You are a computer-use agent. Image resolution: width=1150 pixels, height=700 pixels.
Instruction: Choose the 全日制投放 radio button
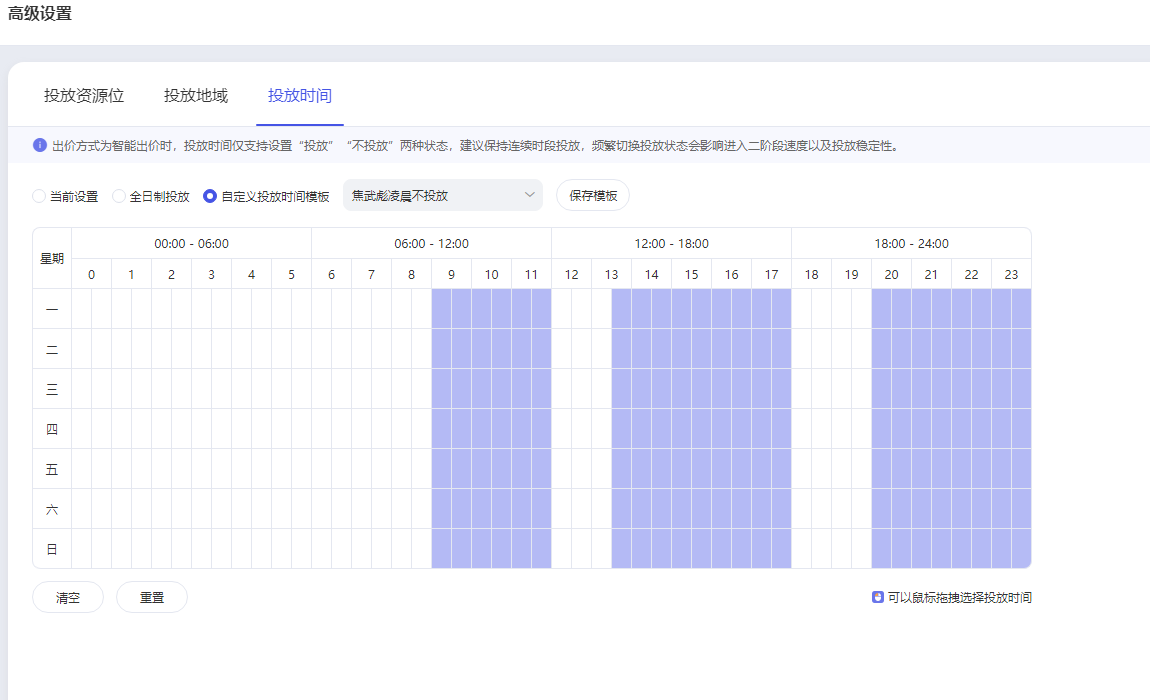point(119,196)
